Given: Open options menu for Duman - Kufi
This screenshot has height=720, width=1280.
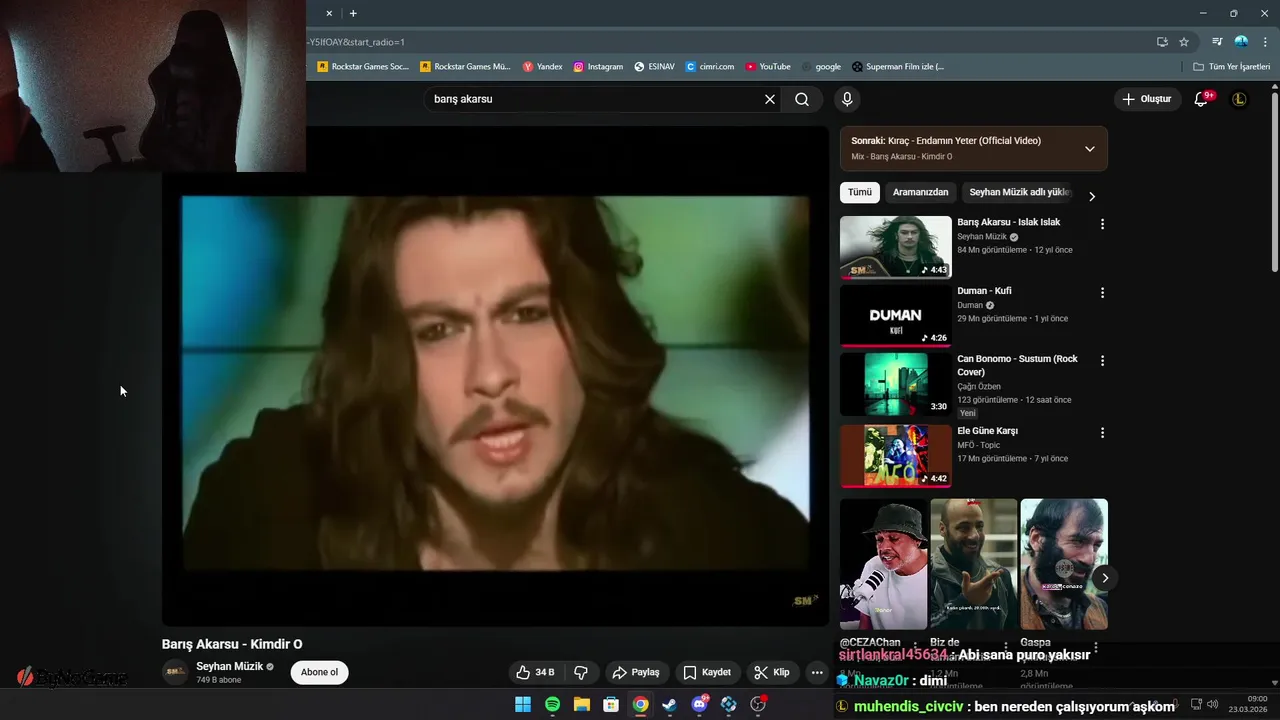Looking at the screenshot, I should click(1102, 293).
